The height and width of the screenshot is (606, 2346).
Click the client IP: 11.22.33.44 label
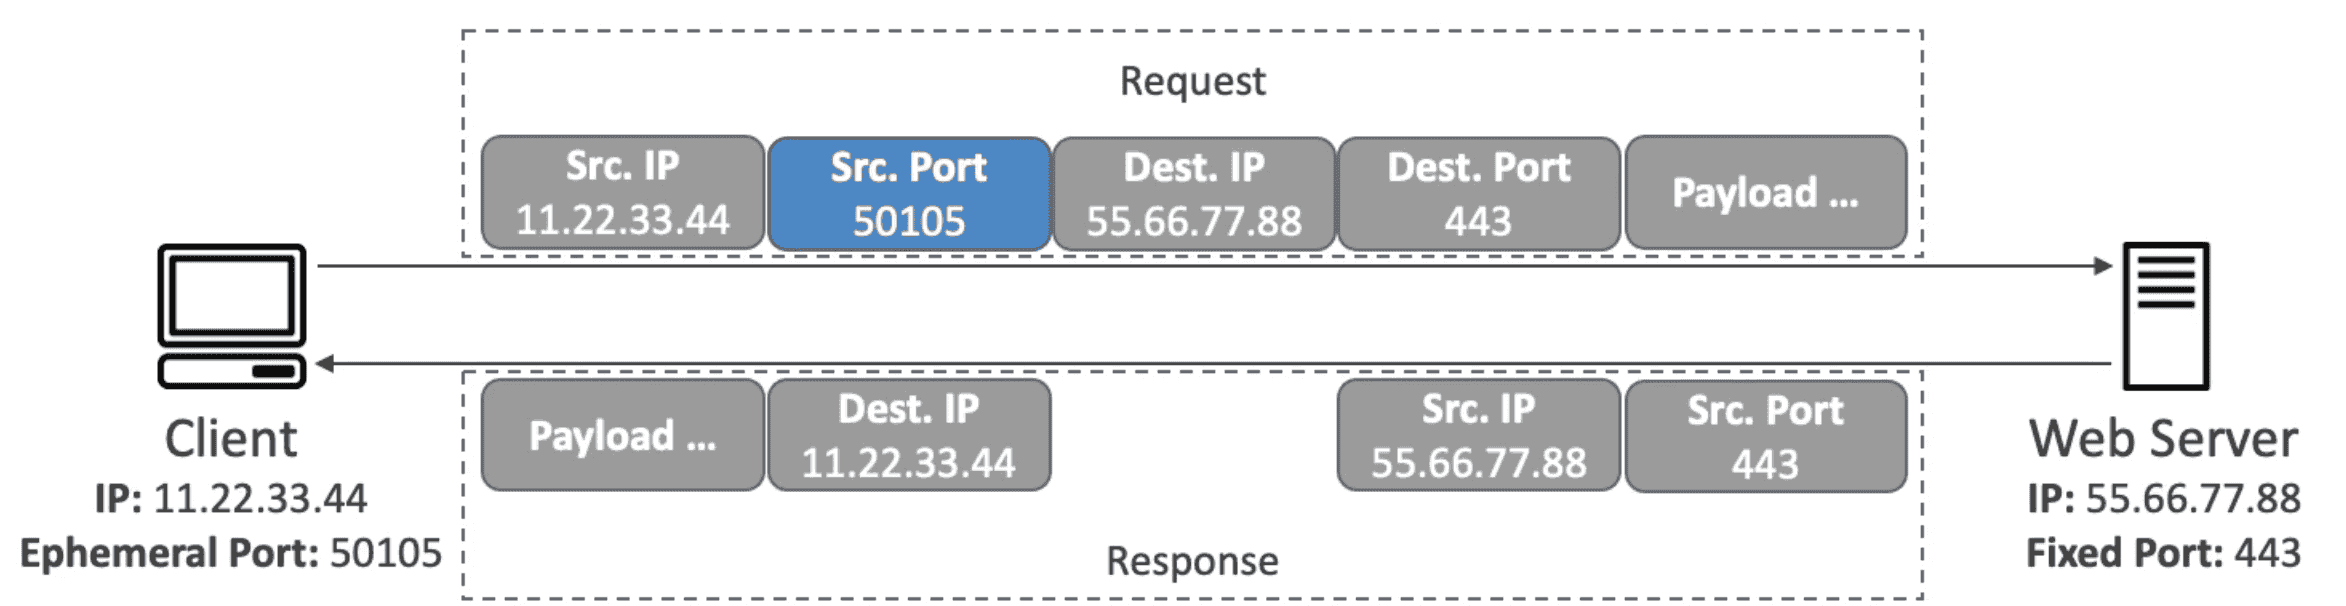click(x=231, y=498)
